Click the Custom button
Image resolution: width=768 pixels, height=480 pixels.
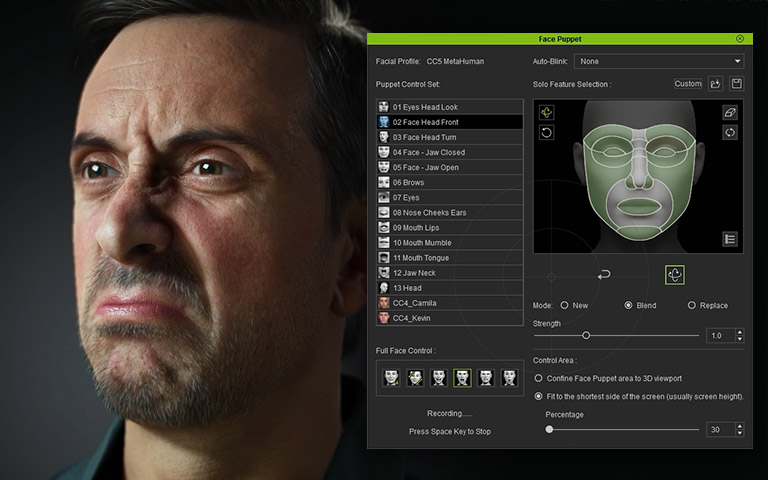(688, 84)
